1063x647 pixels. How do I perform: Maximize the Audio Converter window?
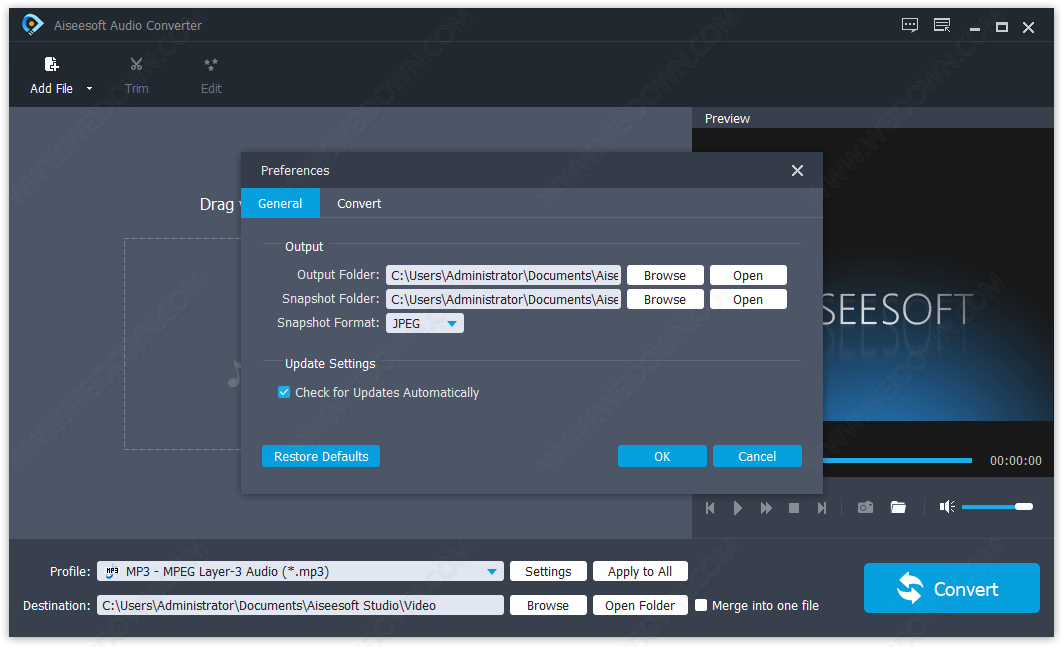(x=1001, y=27)
